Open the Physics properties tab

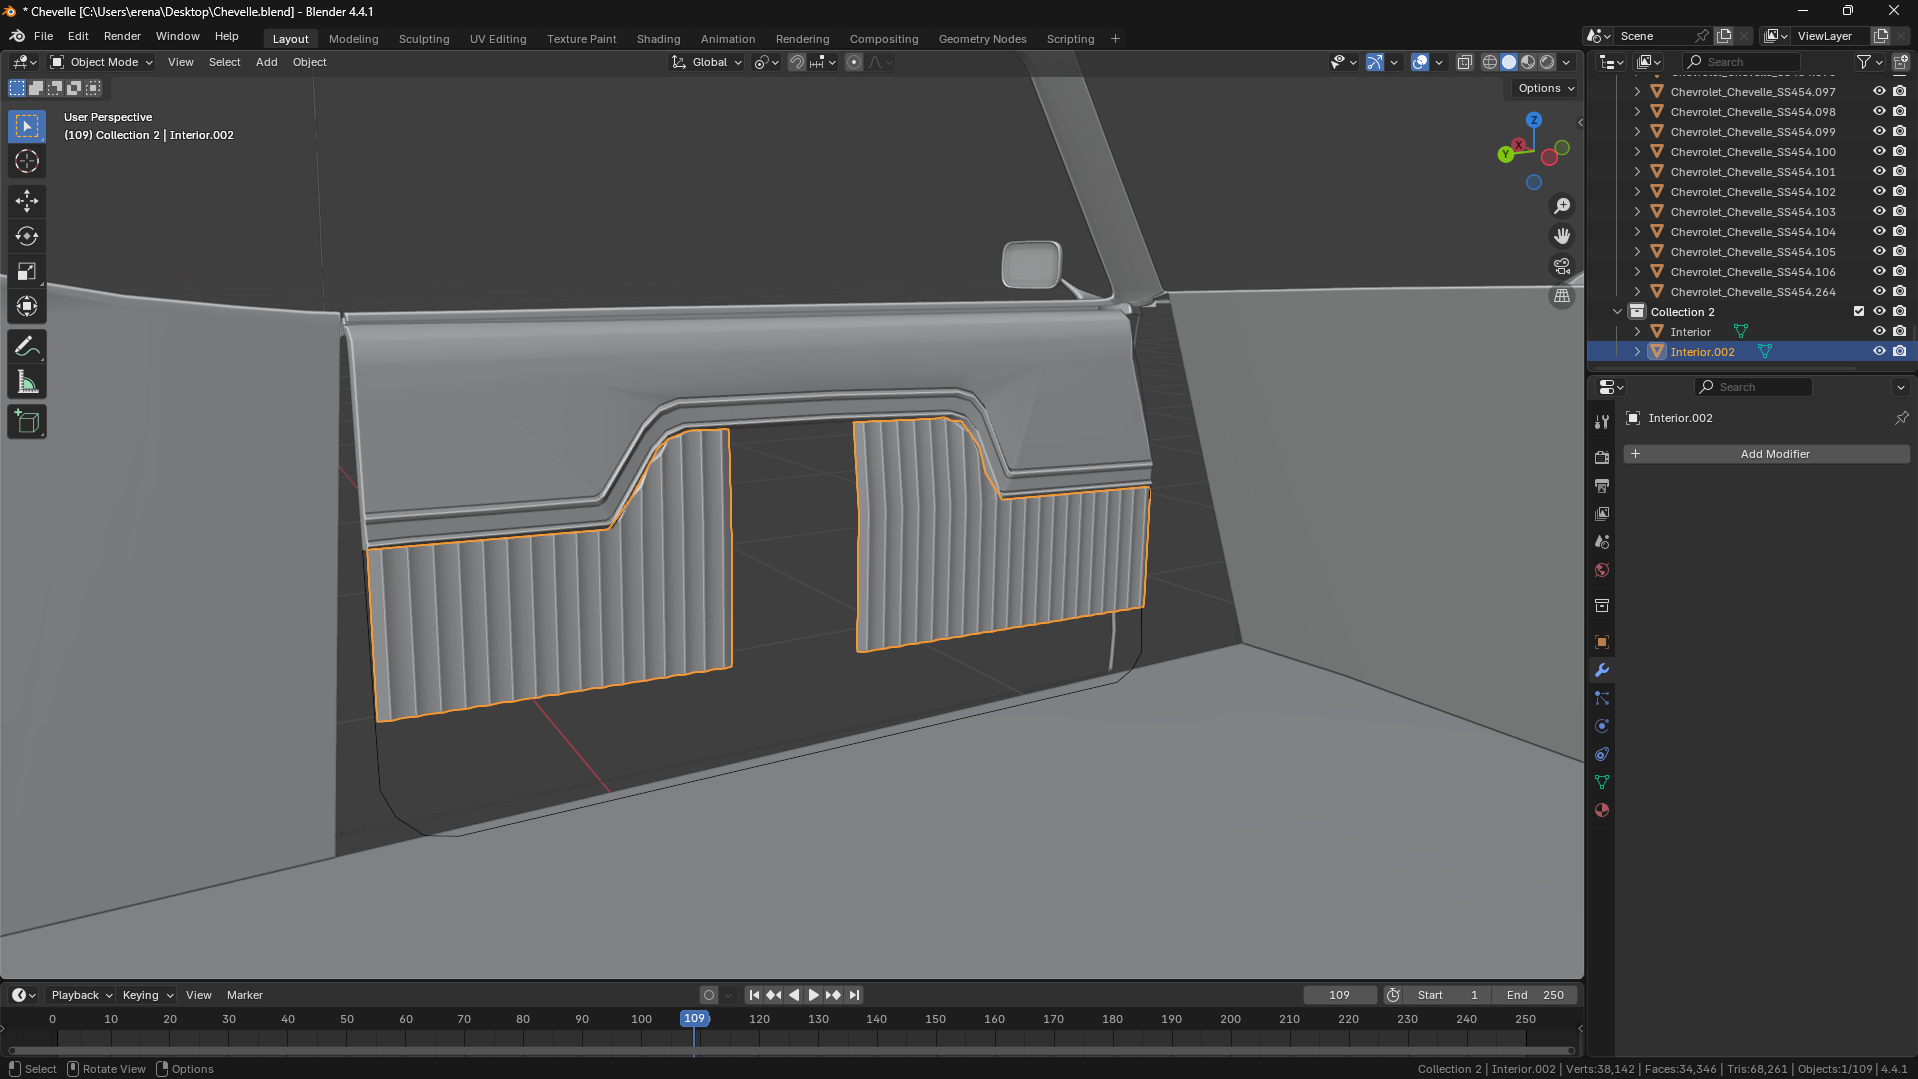[x=1602, y=726]
